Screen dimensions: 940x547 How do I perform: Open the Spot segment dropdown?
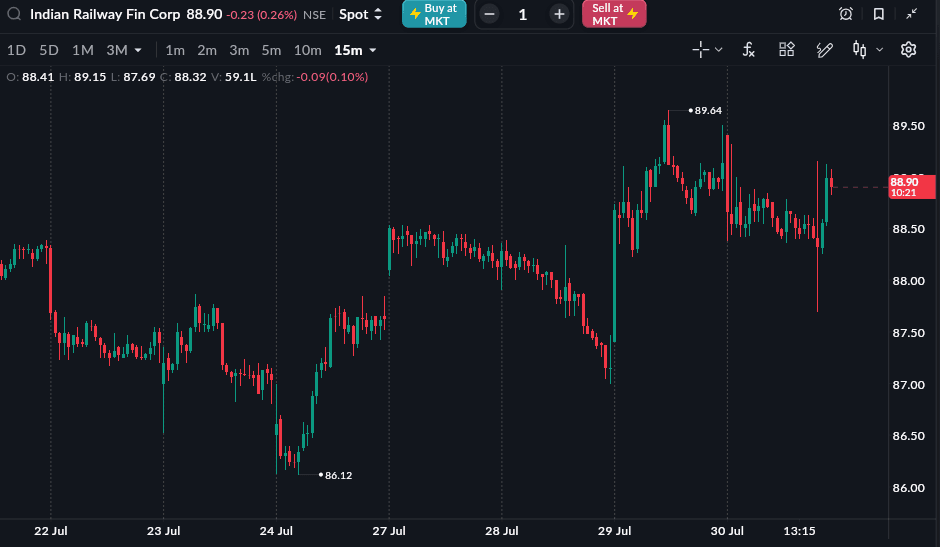pos(360,14)
